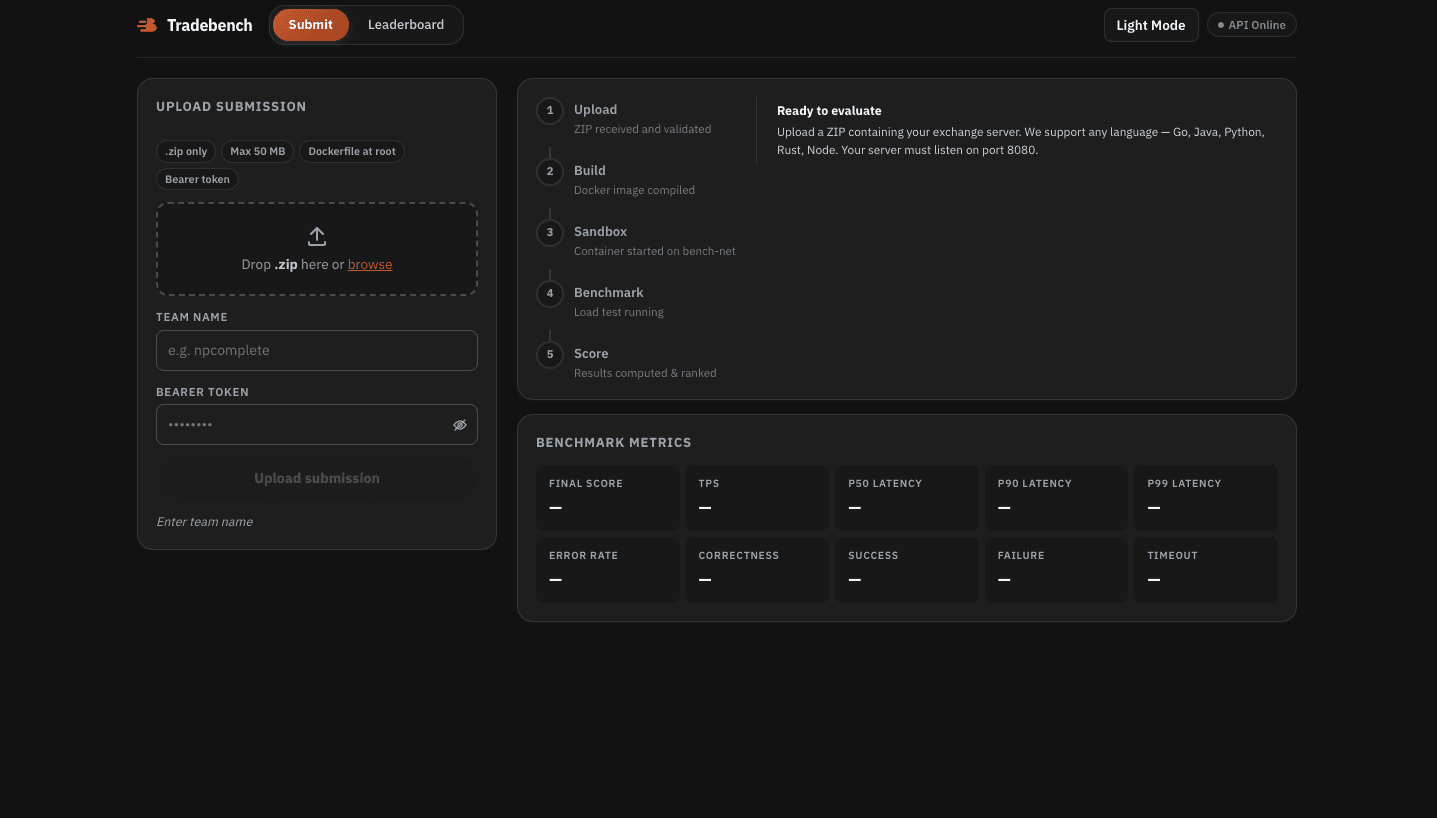
Task: Click the 'Upload Submission' panel heading
Action: 231,107
